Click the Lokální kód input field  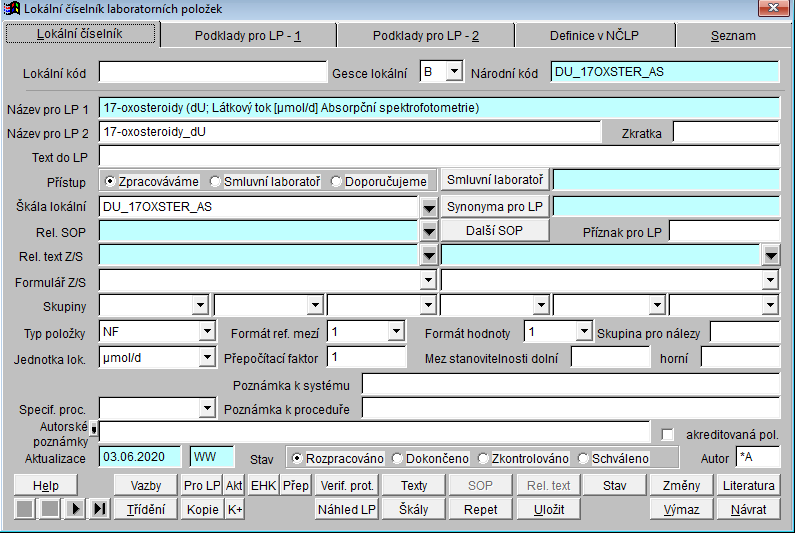coord(211,72)
